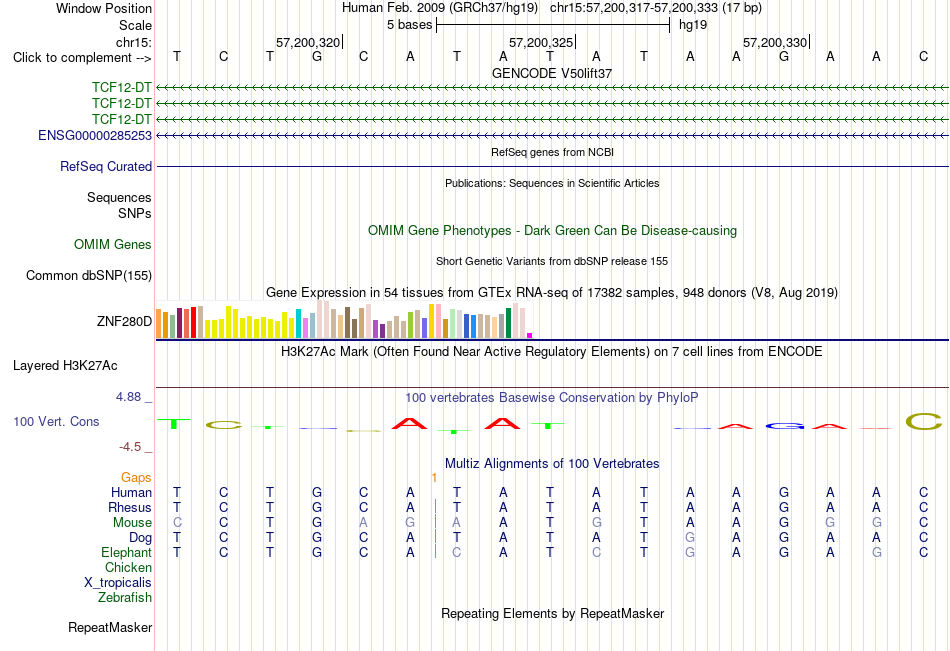Click the Dog species label
The width and height of the screenshot is (950, 651).
click(141, 538)
